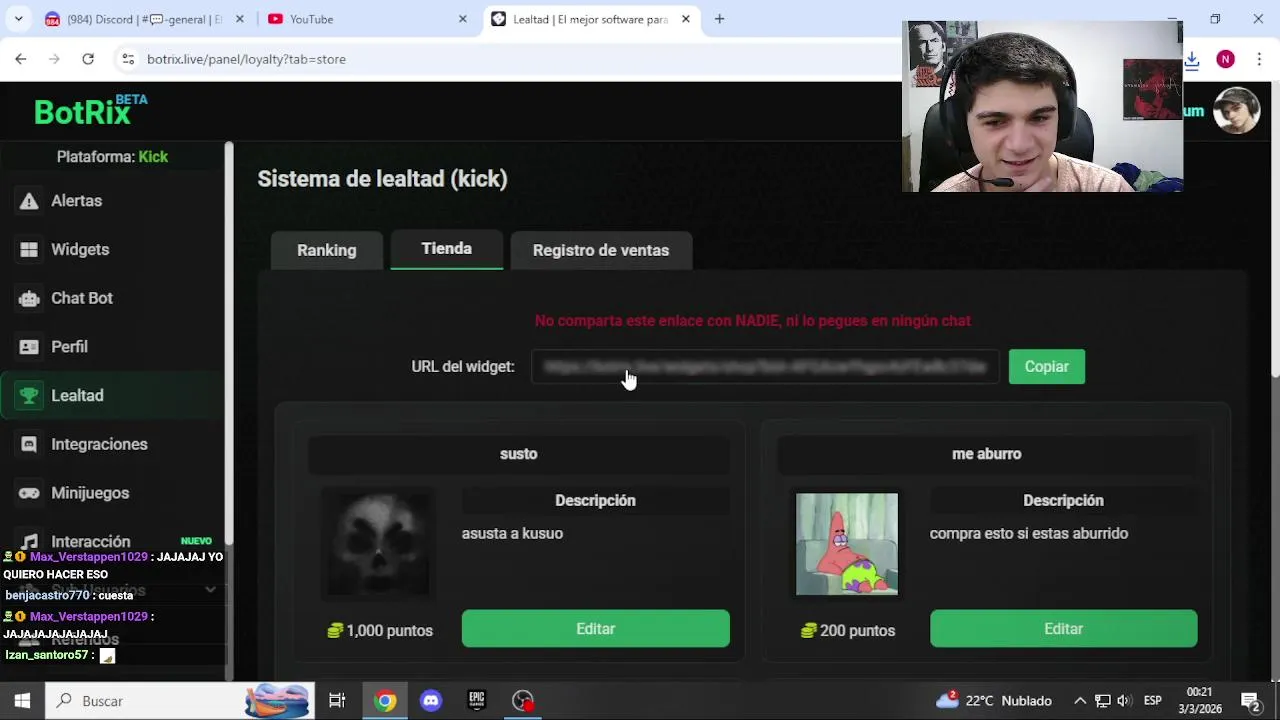Click the blurred widget URL field
Viewport: 1280px width, 720px height.
pyautogui.click(x=765, y=367)
